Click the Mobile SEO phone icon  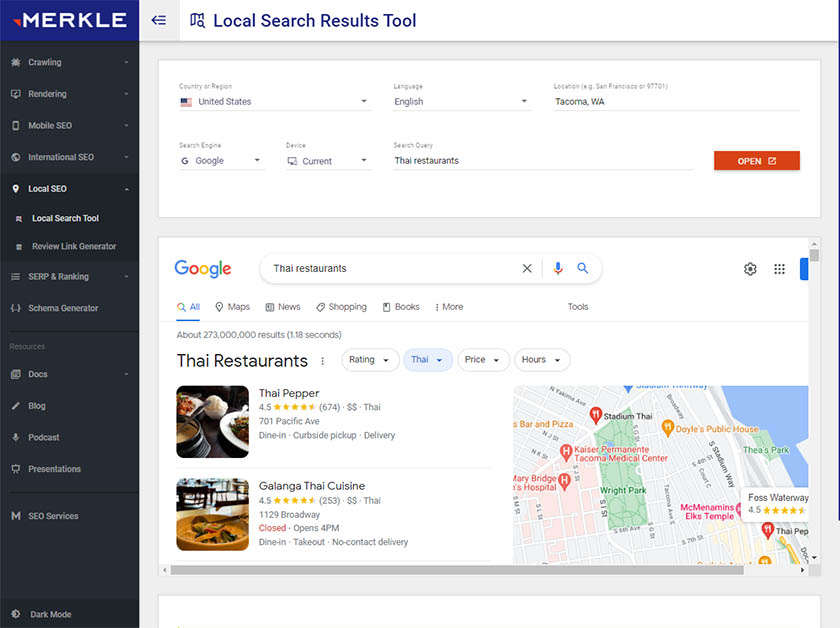tap(16, 125)
